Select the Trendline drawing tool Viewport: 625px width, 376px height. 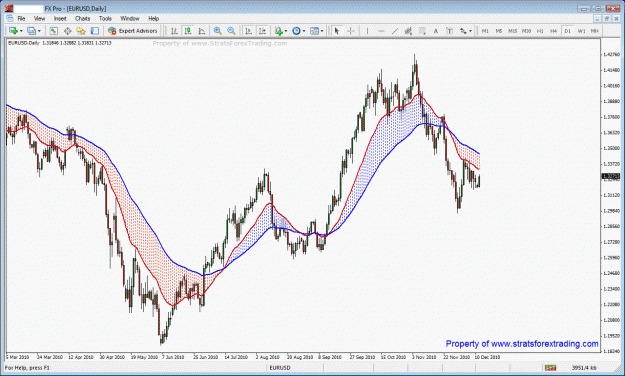point(395,31)
